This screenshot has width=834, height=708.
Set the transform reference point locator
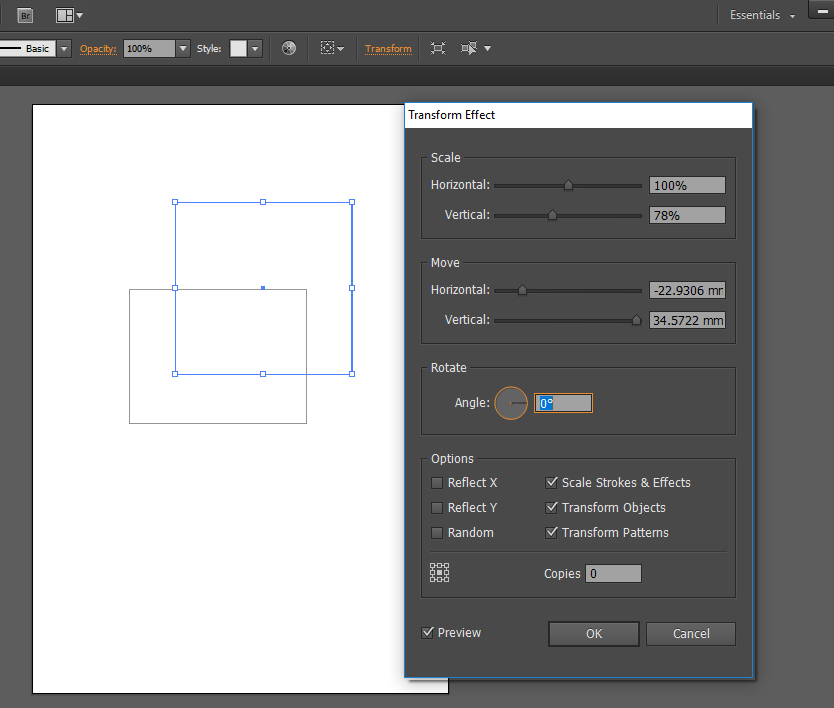[439, 572]
